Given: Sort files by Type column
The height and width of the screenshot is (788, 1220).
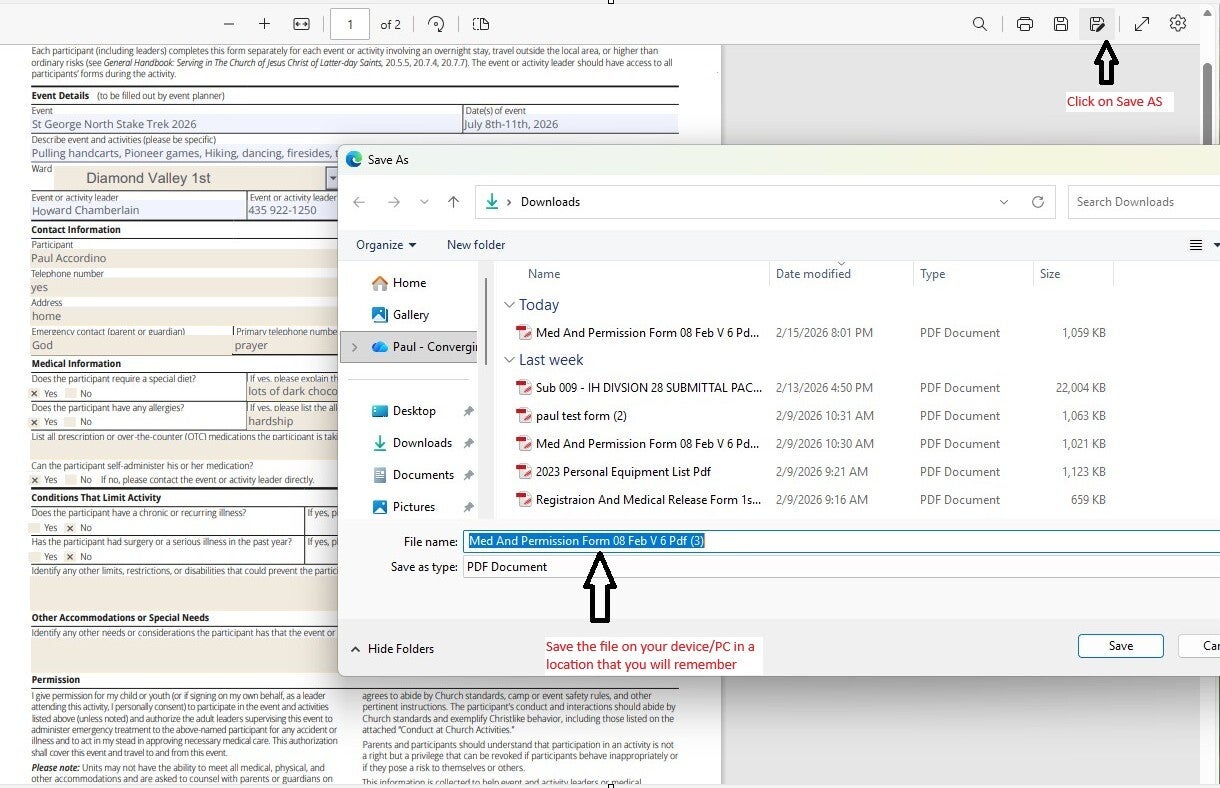Looking at the screenshot, I should pyautogui.click(x=933, y=274).
